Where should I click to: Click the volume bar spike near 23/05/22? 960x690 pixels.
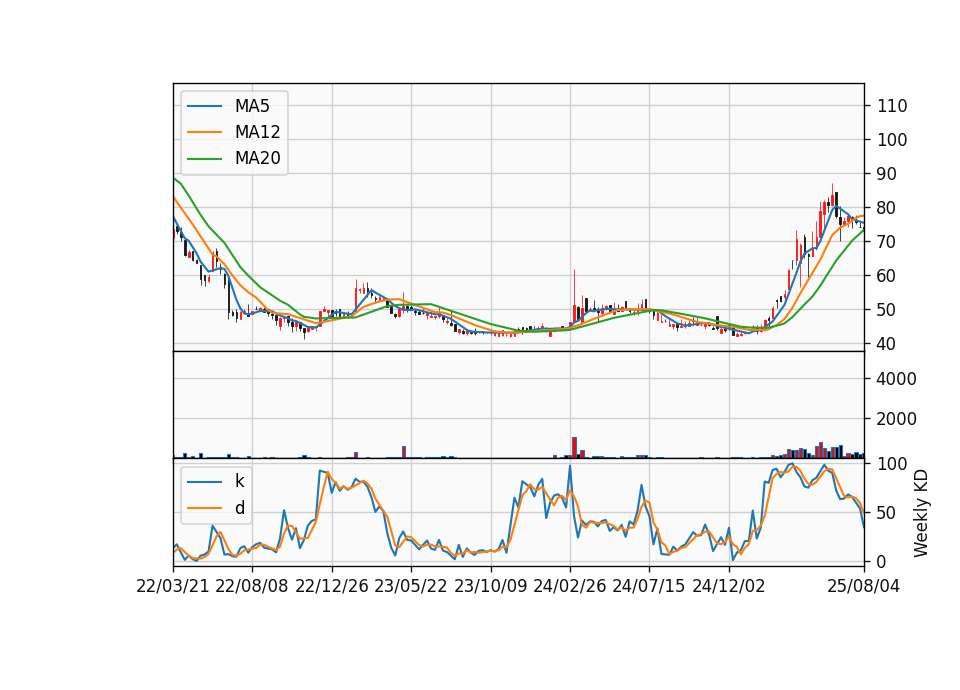tap(404, 452)
